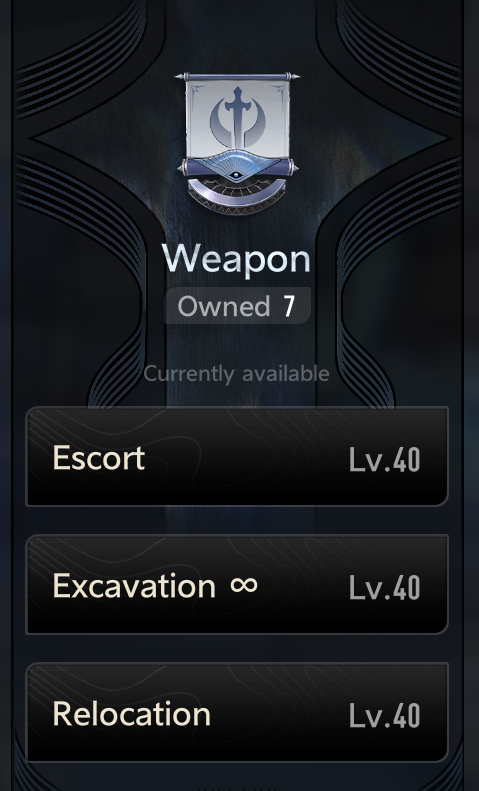Click the Owned count badge
479x791 pixels.
click(237, 306)
